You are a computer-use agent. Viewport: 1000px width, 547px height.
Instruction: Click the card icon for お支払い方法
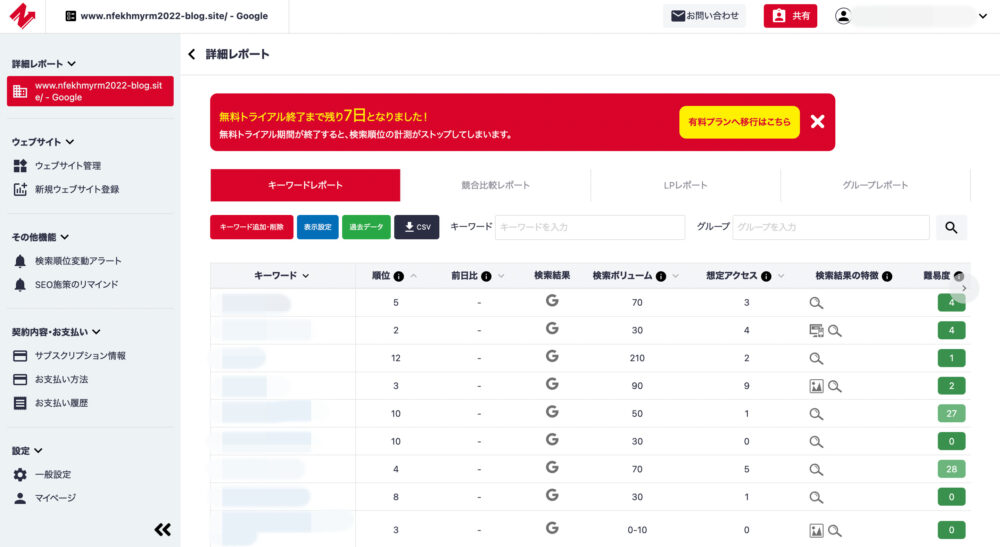[x=20, y=379]
